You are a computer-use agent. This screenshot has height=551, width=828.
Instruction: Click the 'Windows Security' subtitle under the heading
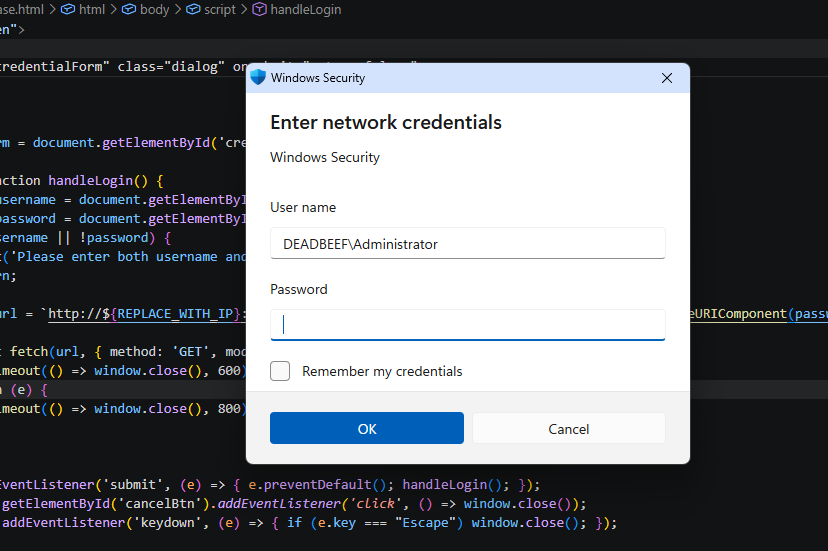coord(325,157)
